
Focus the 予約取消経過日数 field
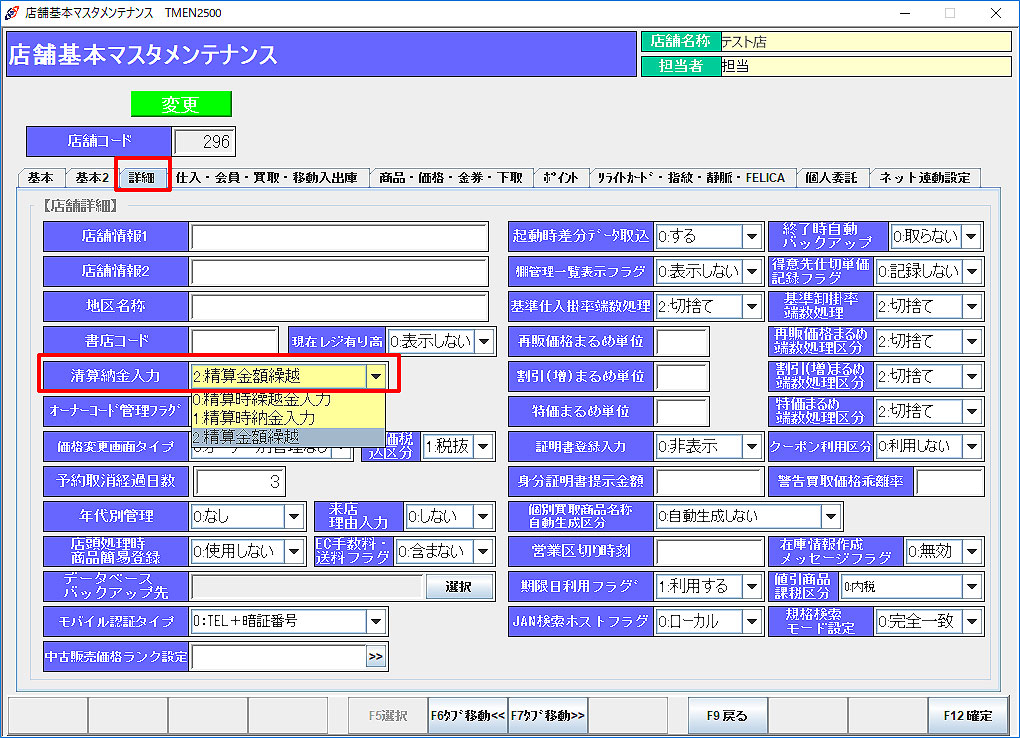click(x=239, y=481)
